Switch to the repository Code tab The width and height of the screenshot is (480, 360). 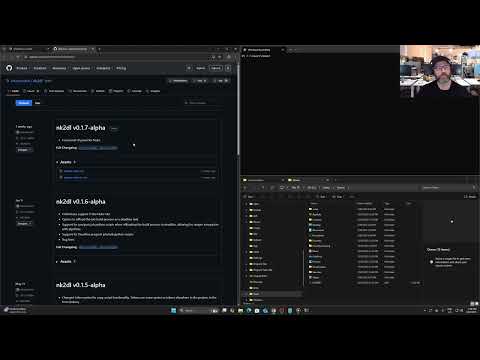(x=13, y=91)
